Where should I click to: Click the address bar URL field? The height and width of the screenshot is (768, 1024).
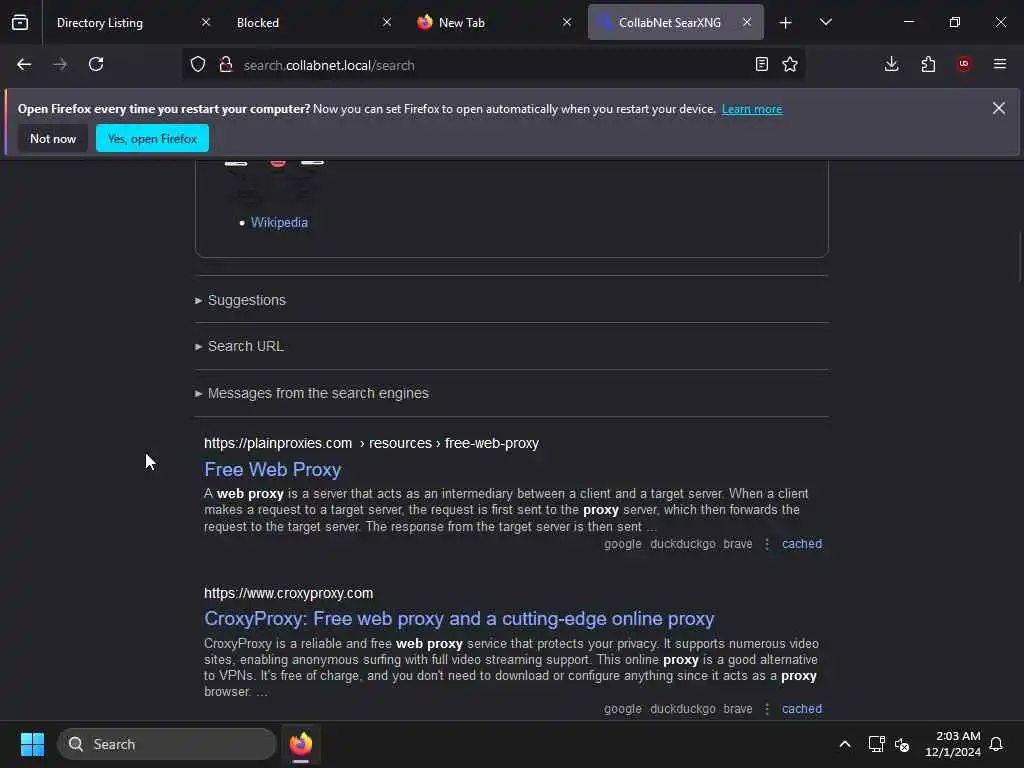coord(493,65)
